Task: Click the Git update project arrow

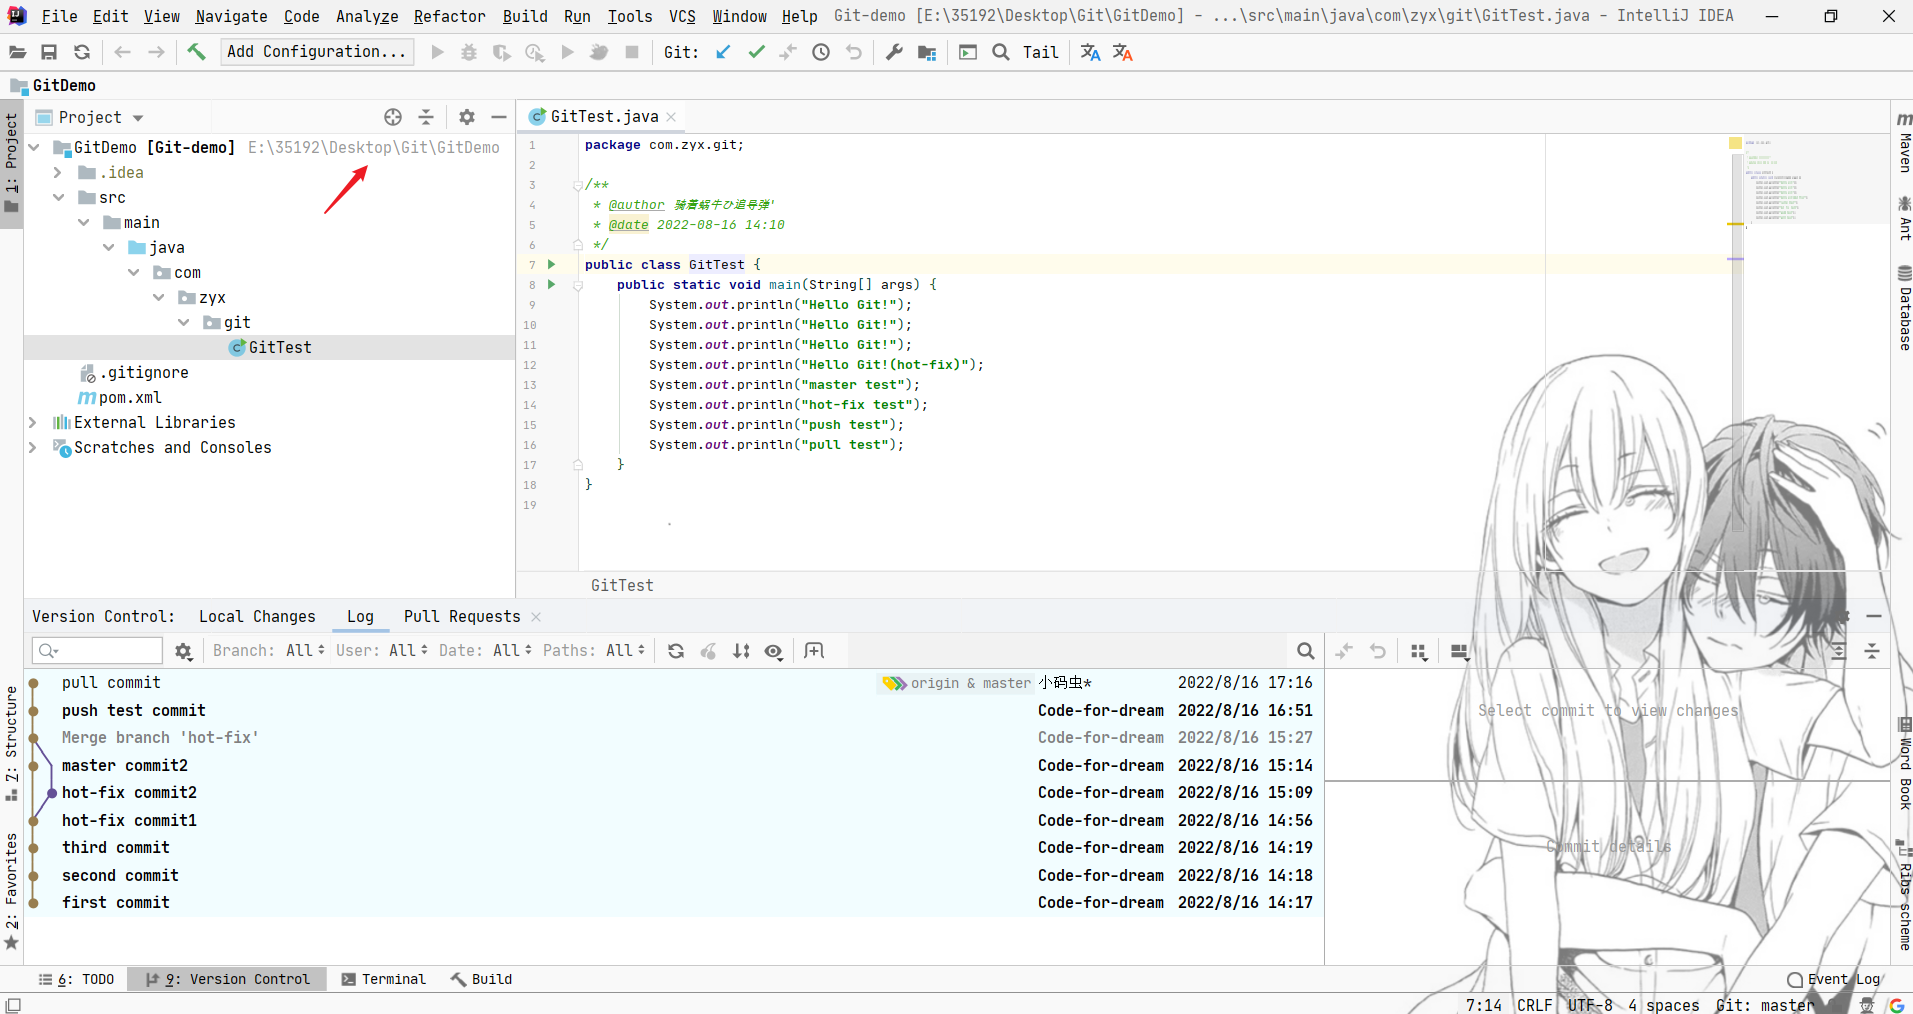Action: [x=723, y=52]
